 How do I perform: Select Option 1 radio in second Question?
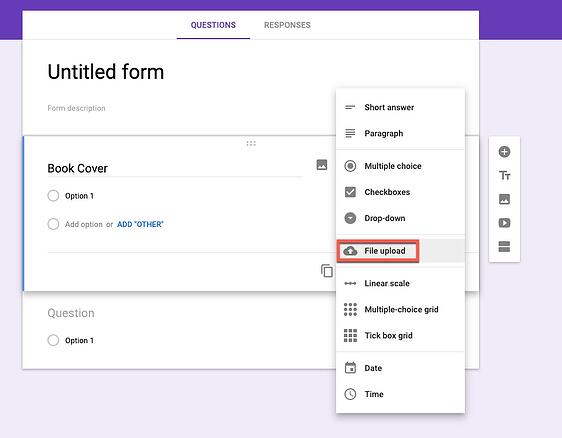(x=53, y=340)
